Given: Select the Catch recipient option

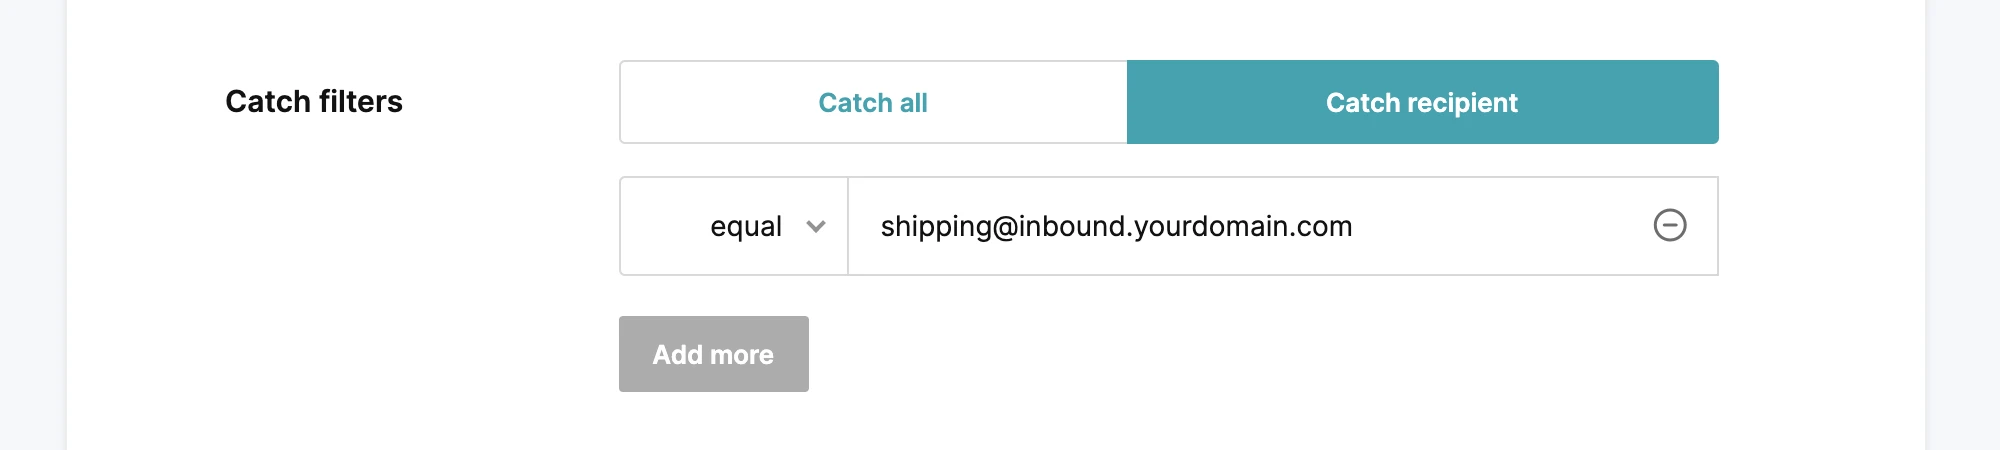Looking at the screenshot, I should [x=1422, y=102].
